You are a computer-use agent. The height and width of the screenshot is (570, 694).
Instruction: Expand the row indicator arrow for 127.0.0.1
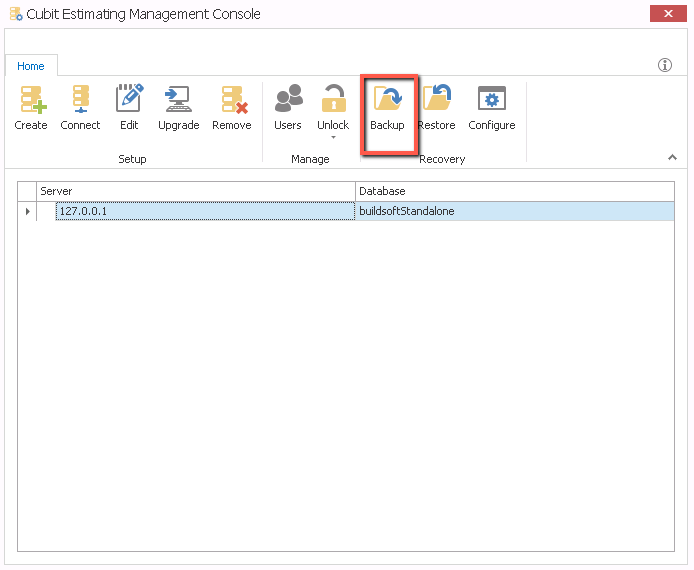[x=27, y=211]
